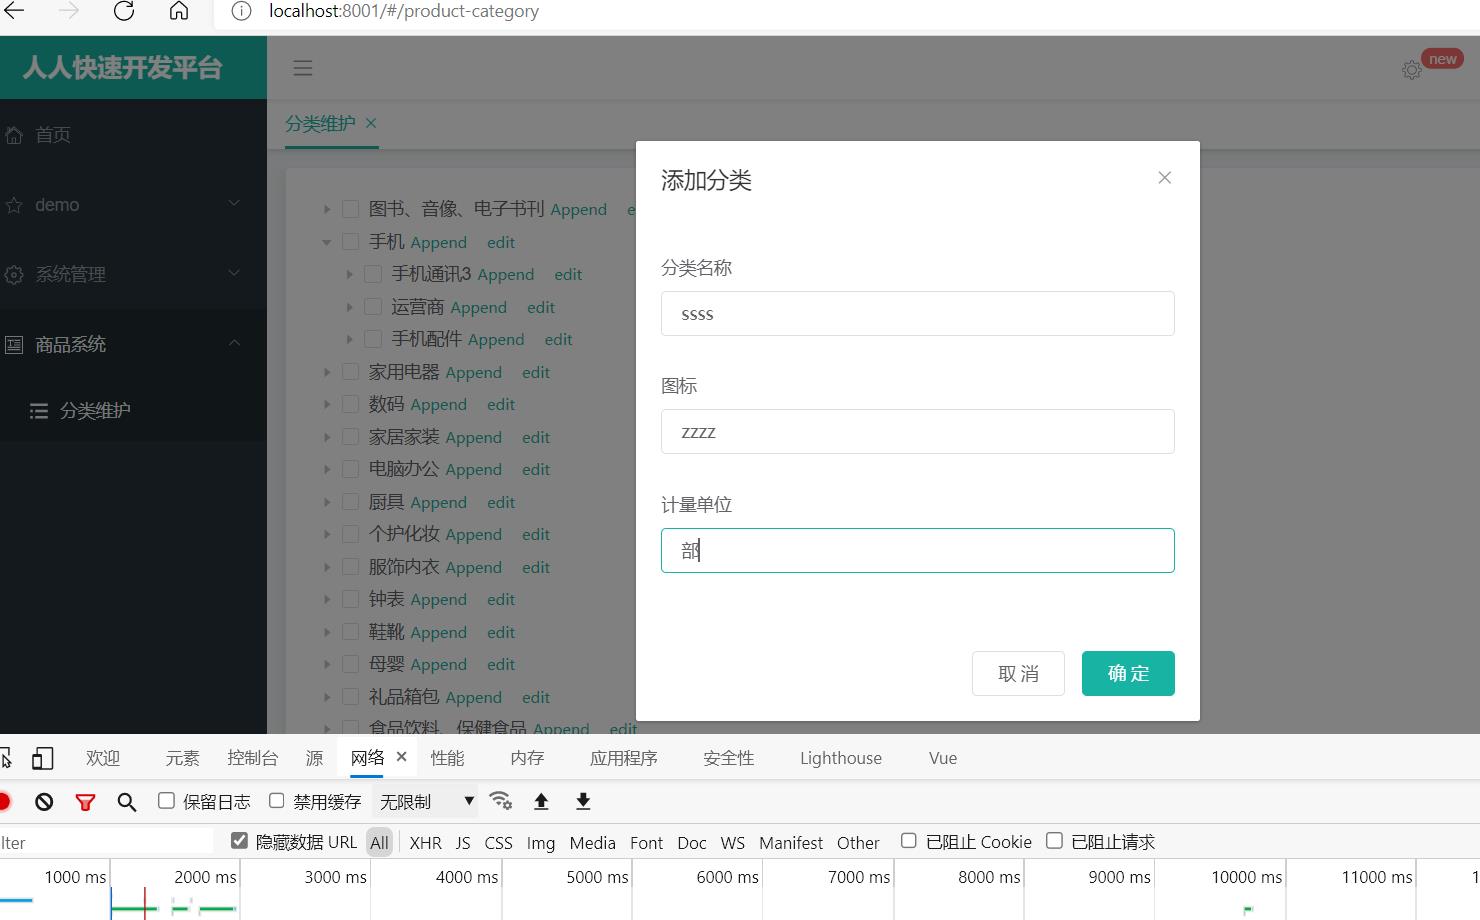Collapse the 商品系统 sidebar menu
This screenshot has height=920, width=1480.
(234, 343)
